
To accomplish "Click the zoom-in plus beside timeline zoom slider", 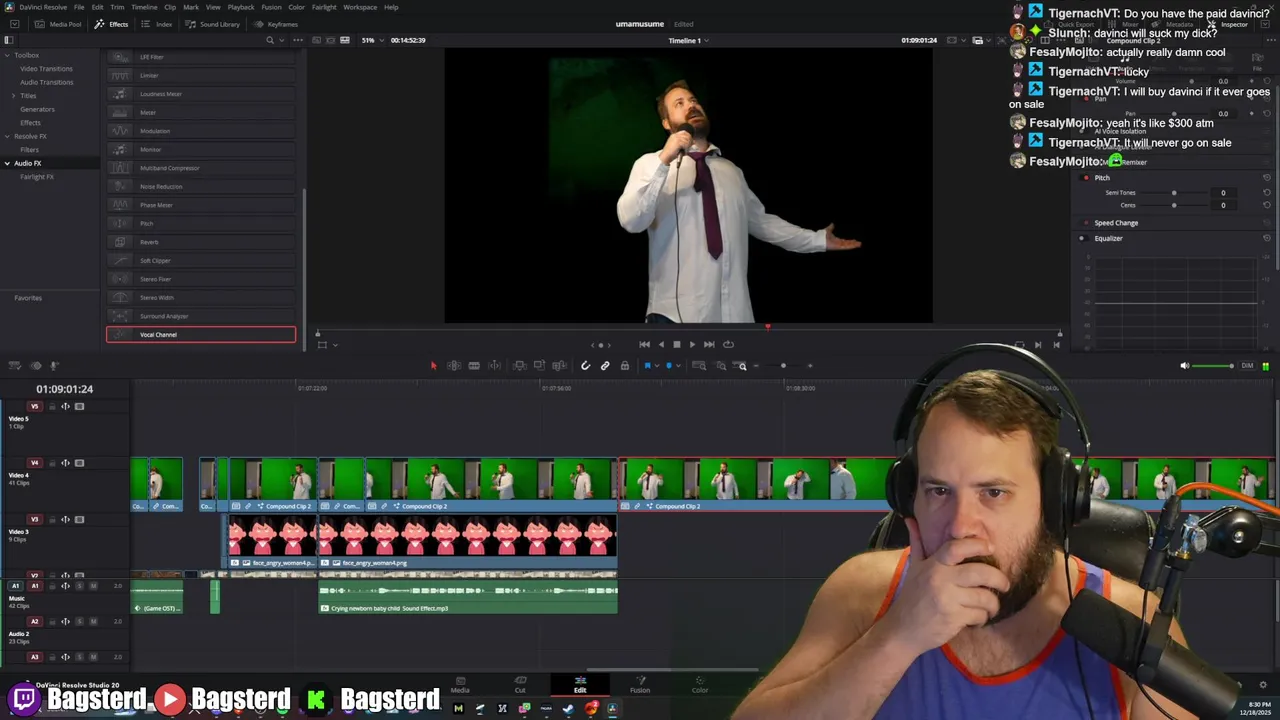I will click(810, 366).
